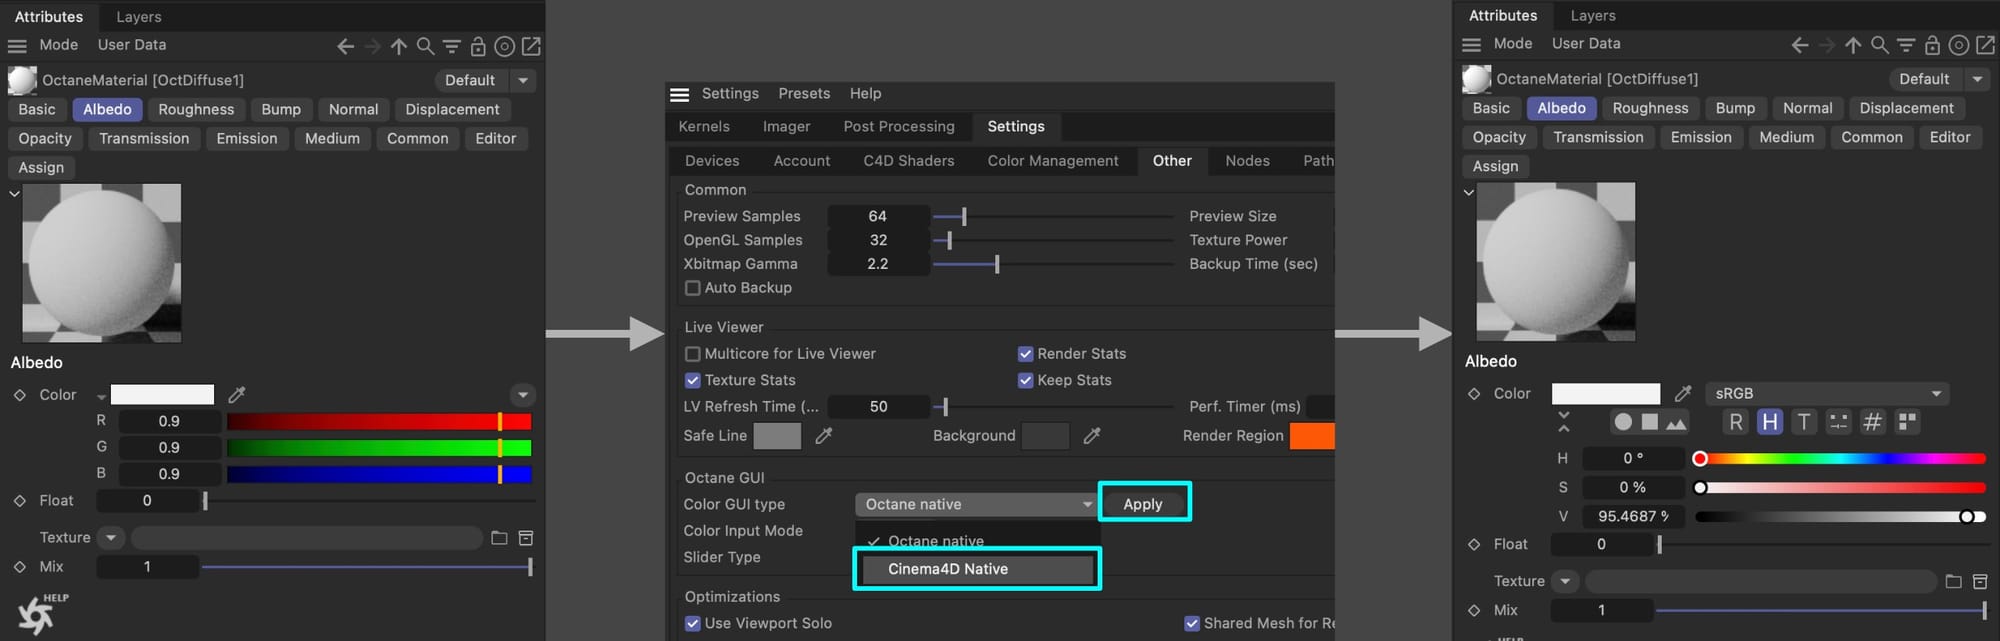Click up arrow in left Attributes panel
The width and height of the screenshot is (2000, 641).
pos(398,46)
